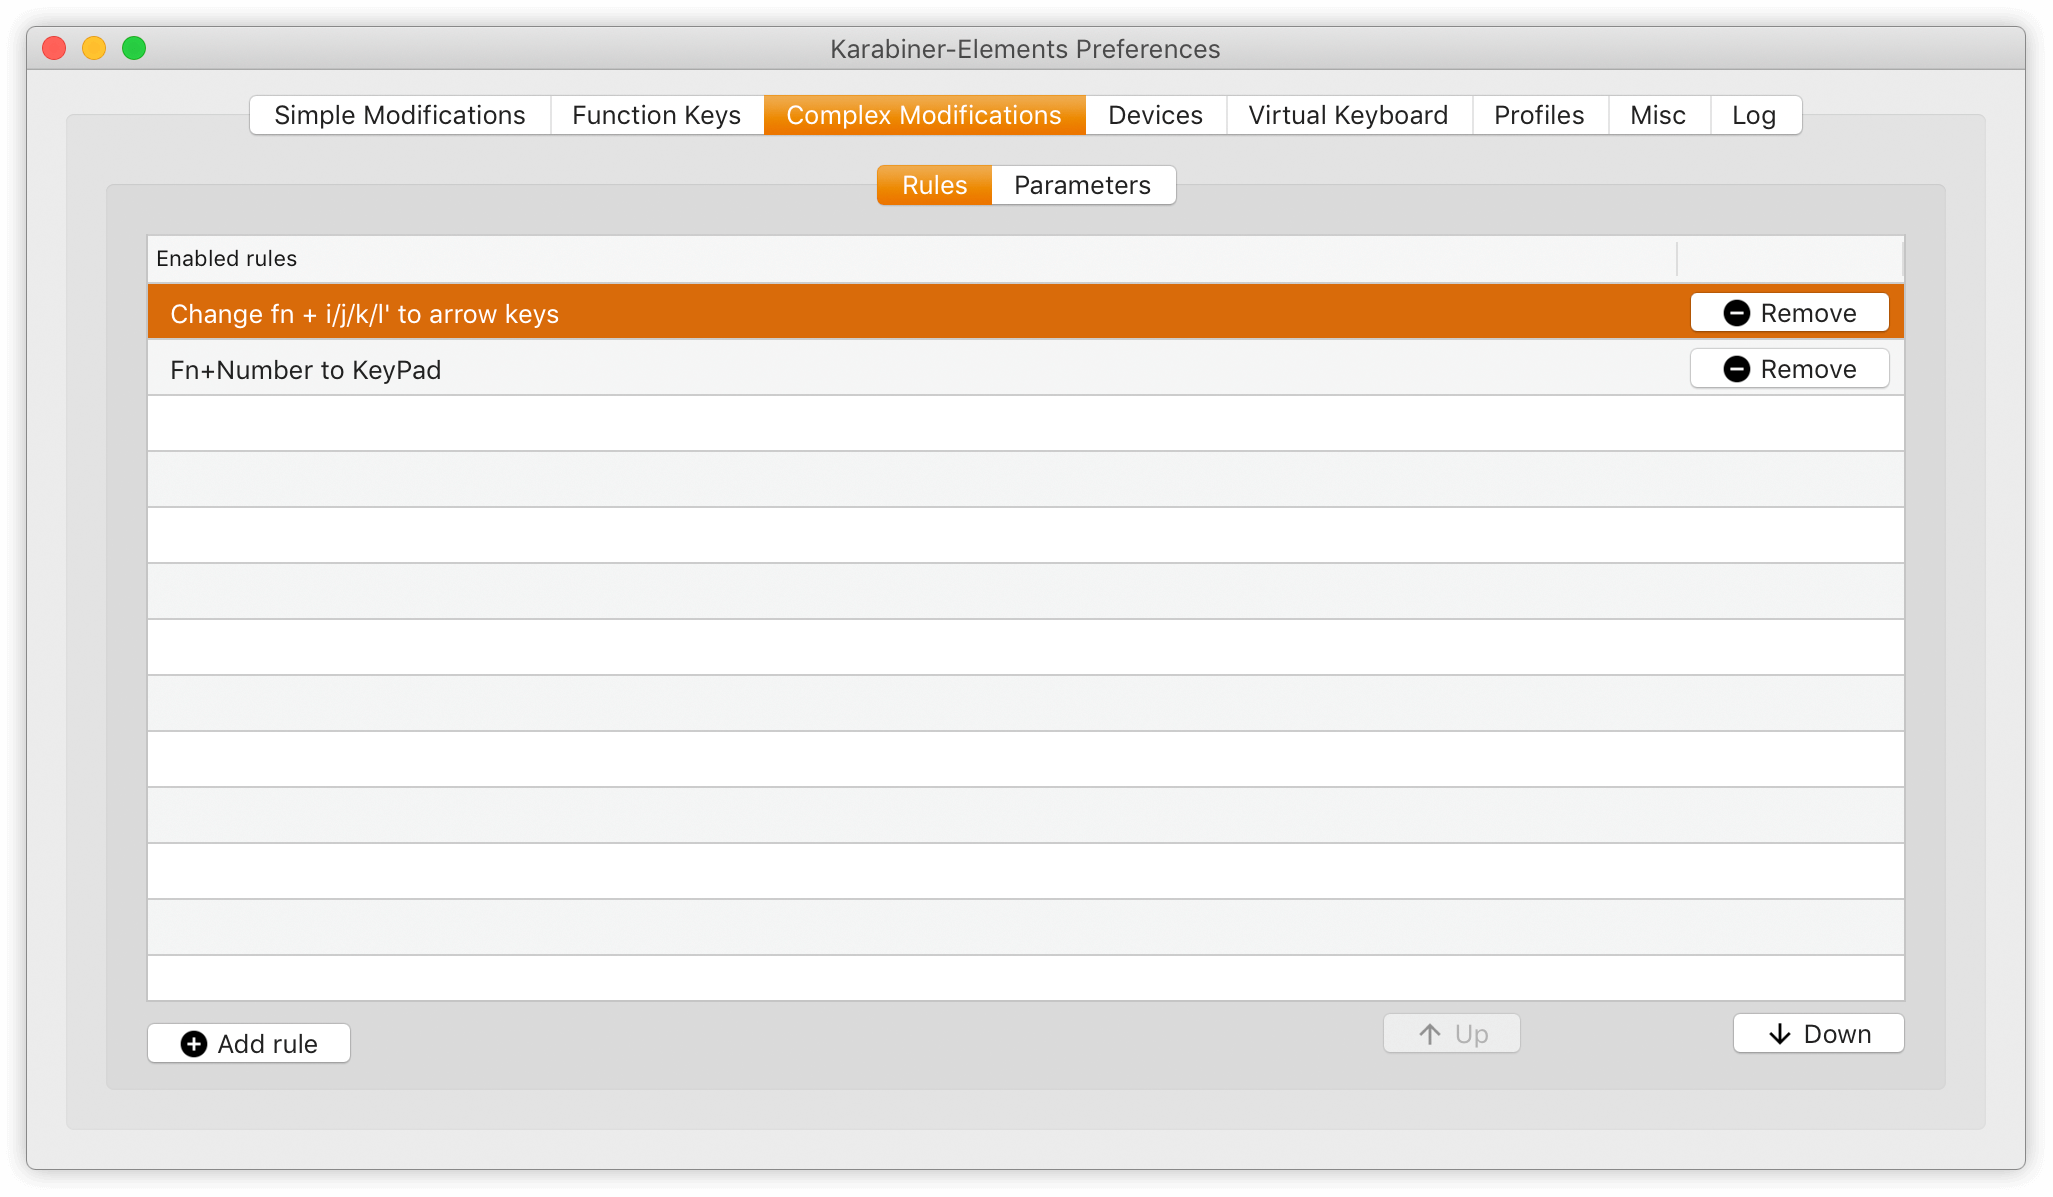Image resolution: width=2053 pixels, height=1197 pixels.
Task: Select 'Change fn + i/j/k/l' to arrow keys' row
Action: pos(1026,313)
